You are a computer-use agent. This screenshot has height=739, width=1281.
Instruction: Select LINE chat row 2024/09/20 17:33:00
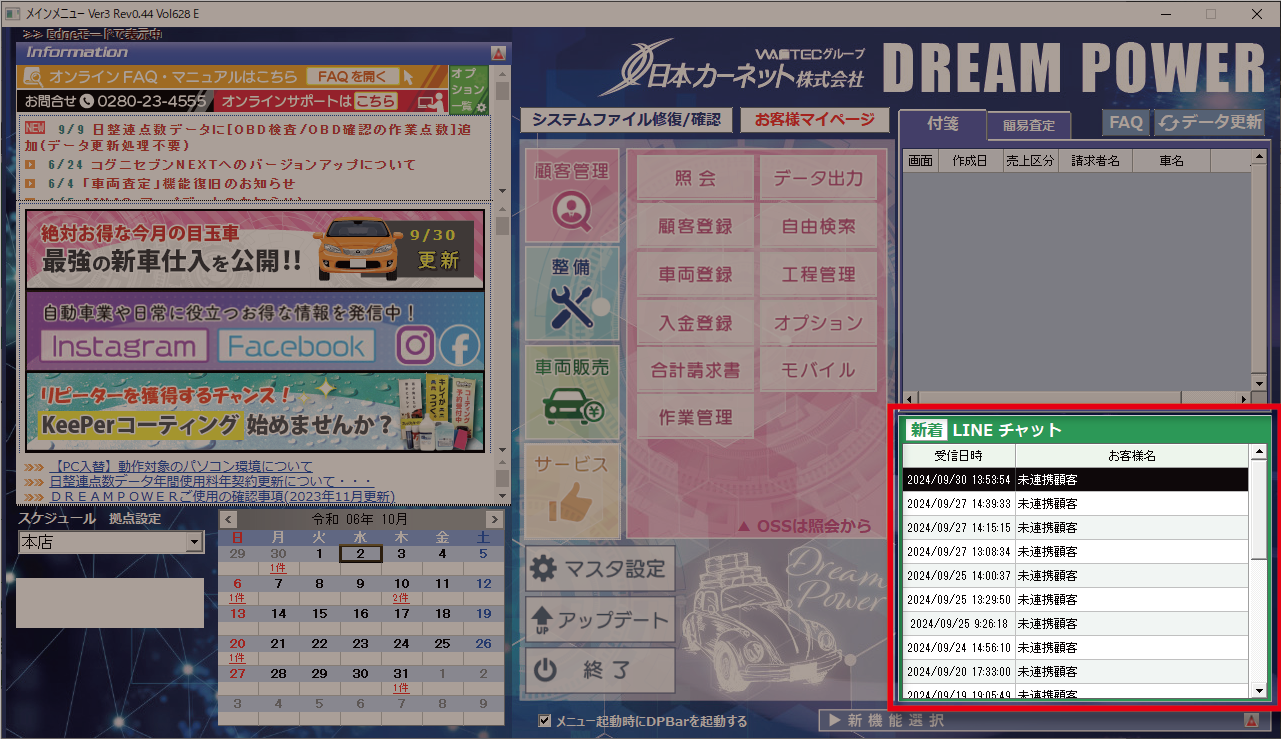(x=1076, y=671)
